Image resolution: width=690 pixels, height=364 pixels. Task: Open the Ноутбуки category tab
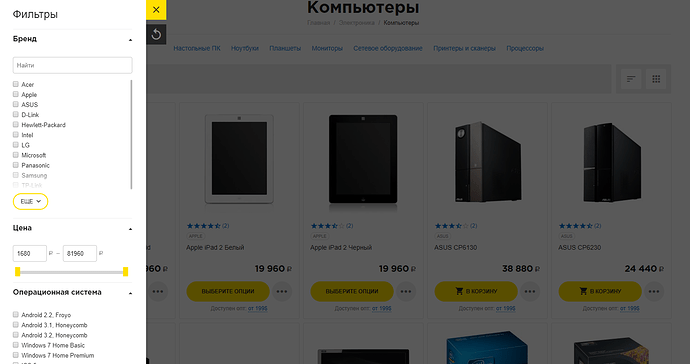pyautogui.click(x=245, y=48)
